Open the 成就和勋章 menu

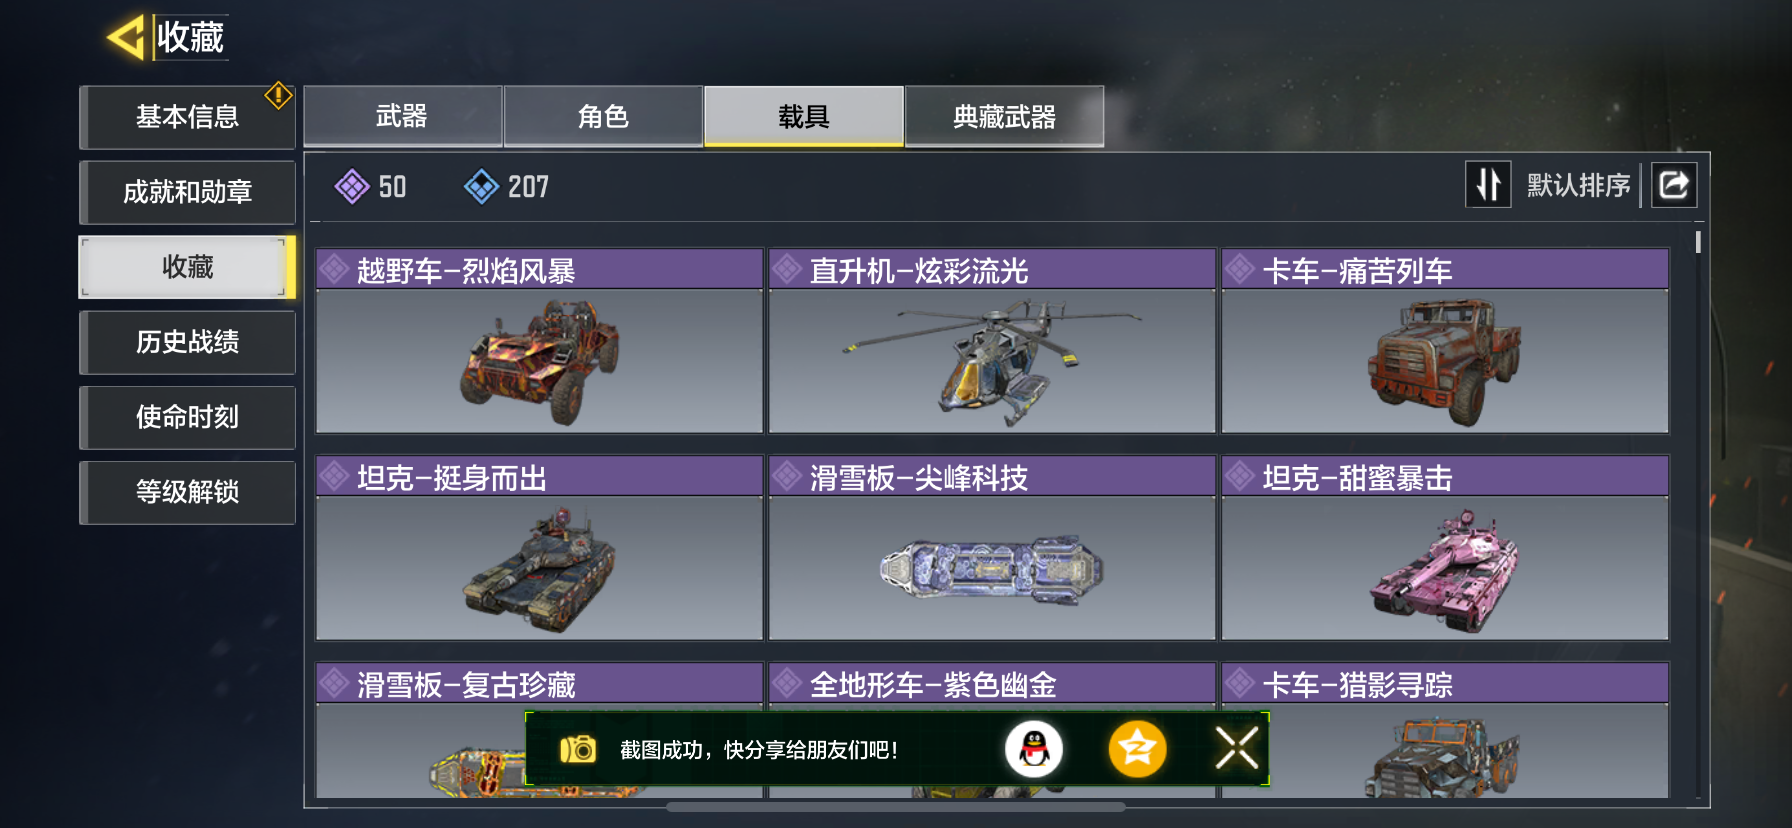pos(188,192)
